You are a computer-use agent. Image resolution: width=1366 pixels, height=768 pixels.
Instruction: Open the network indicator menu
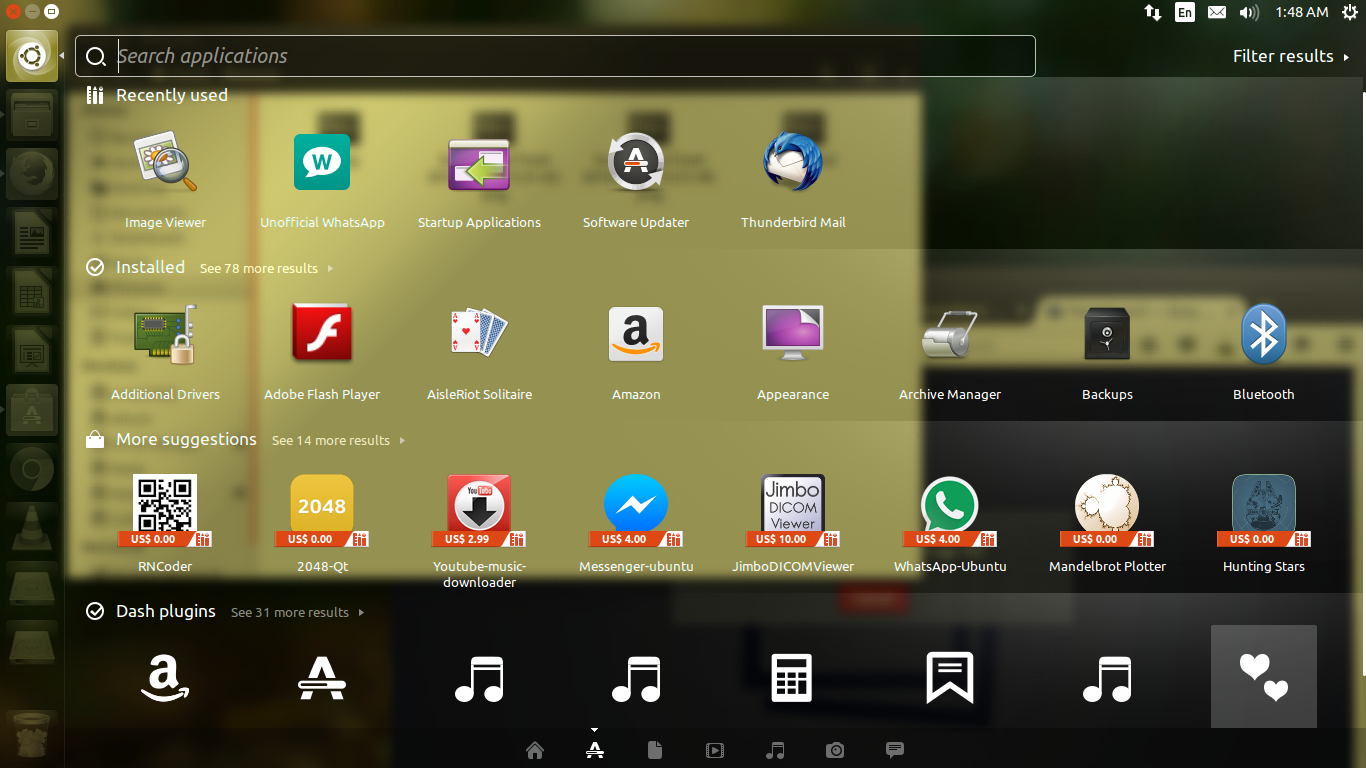(1153, 12)
